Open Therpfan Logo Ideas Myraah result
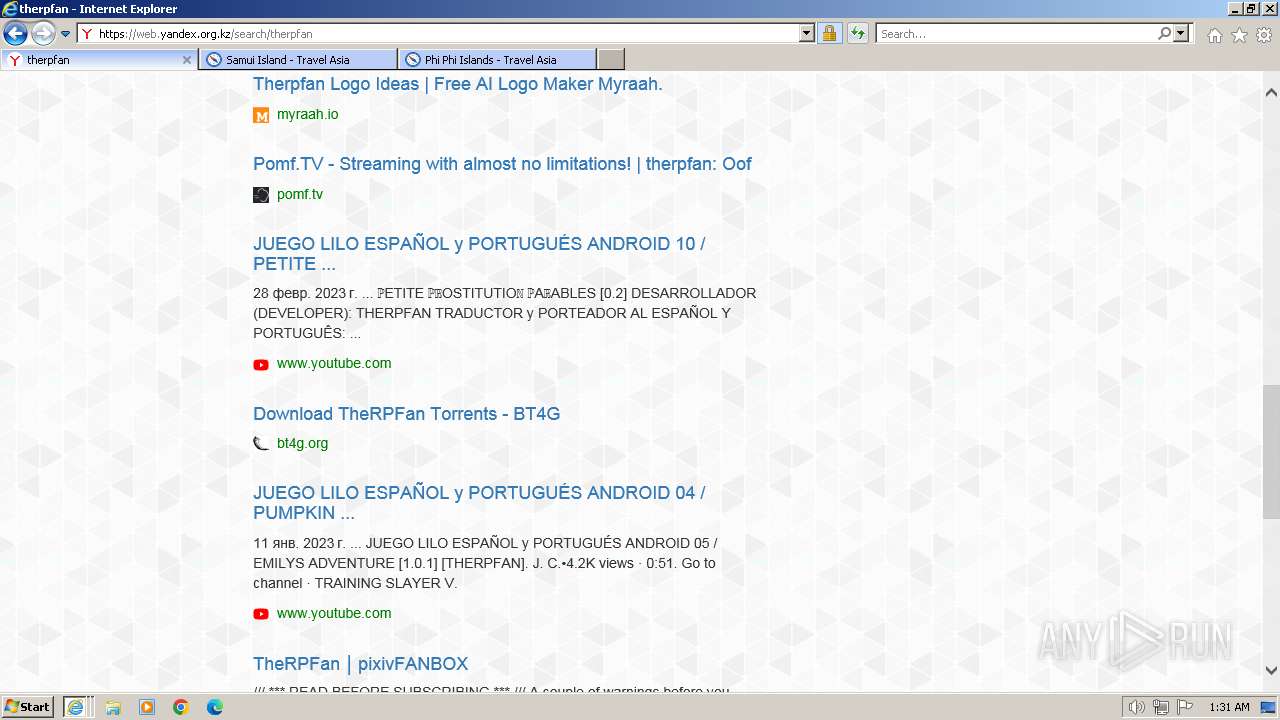Viewport: 1280px width, 720px height. (x=457, y=84)
